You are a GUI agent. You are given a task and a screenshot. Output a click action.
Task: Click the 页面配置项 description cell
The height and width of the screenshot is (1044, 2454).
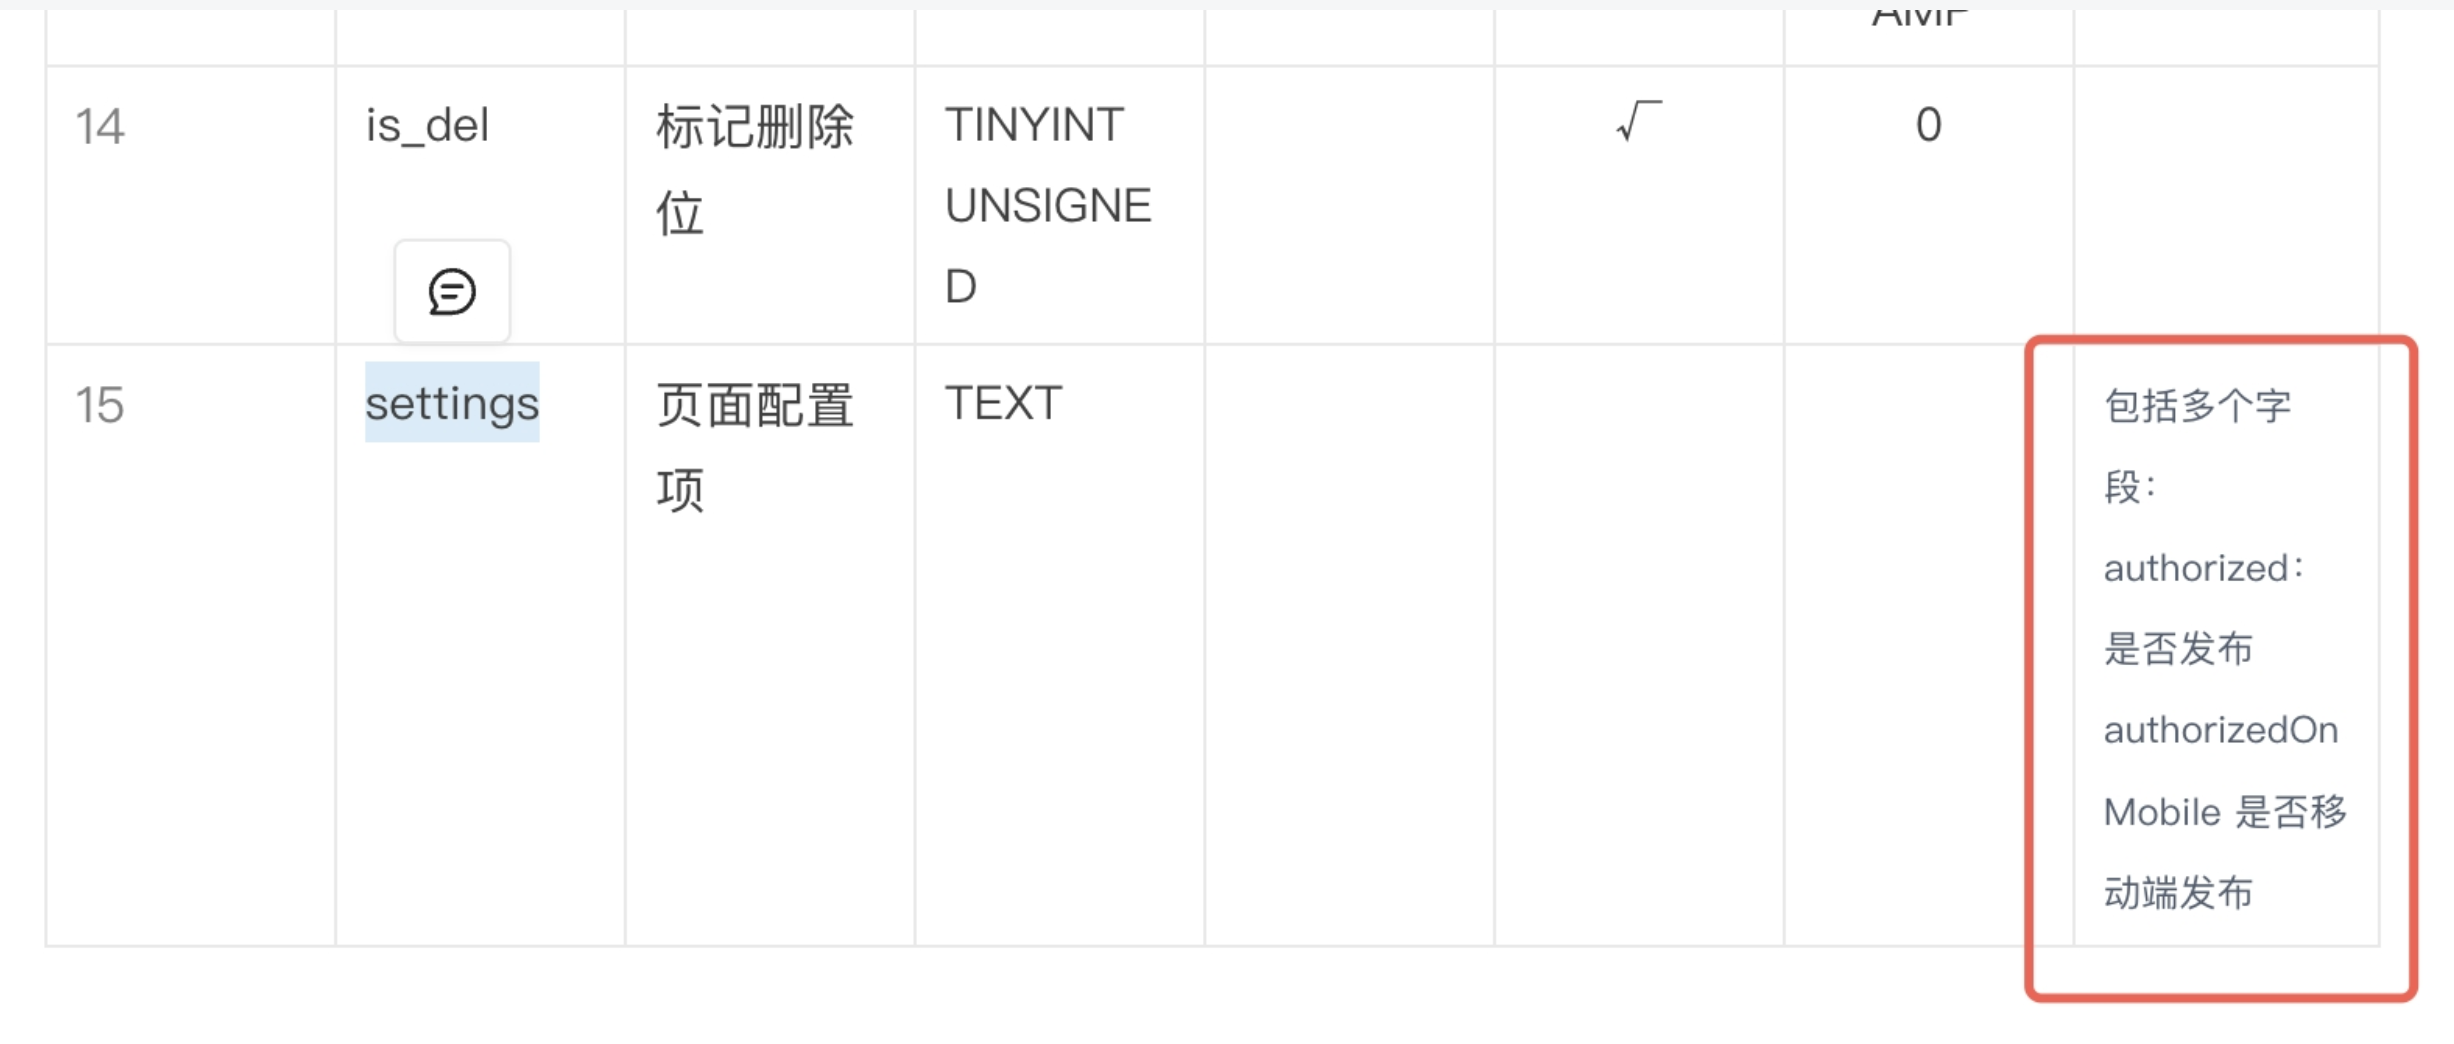click(754, 445)
